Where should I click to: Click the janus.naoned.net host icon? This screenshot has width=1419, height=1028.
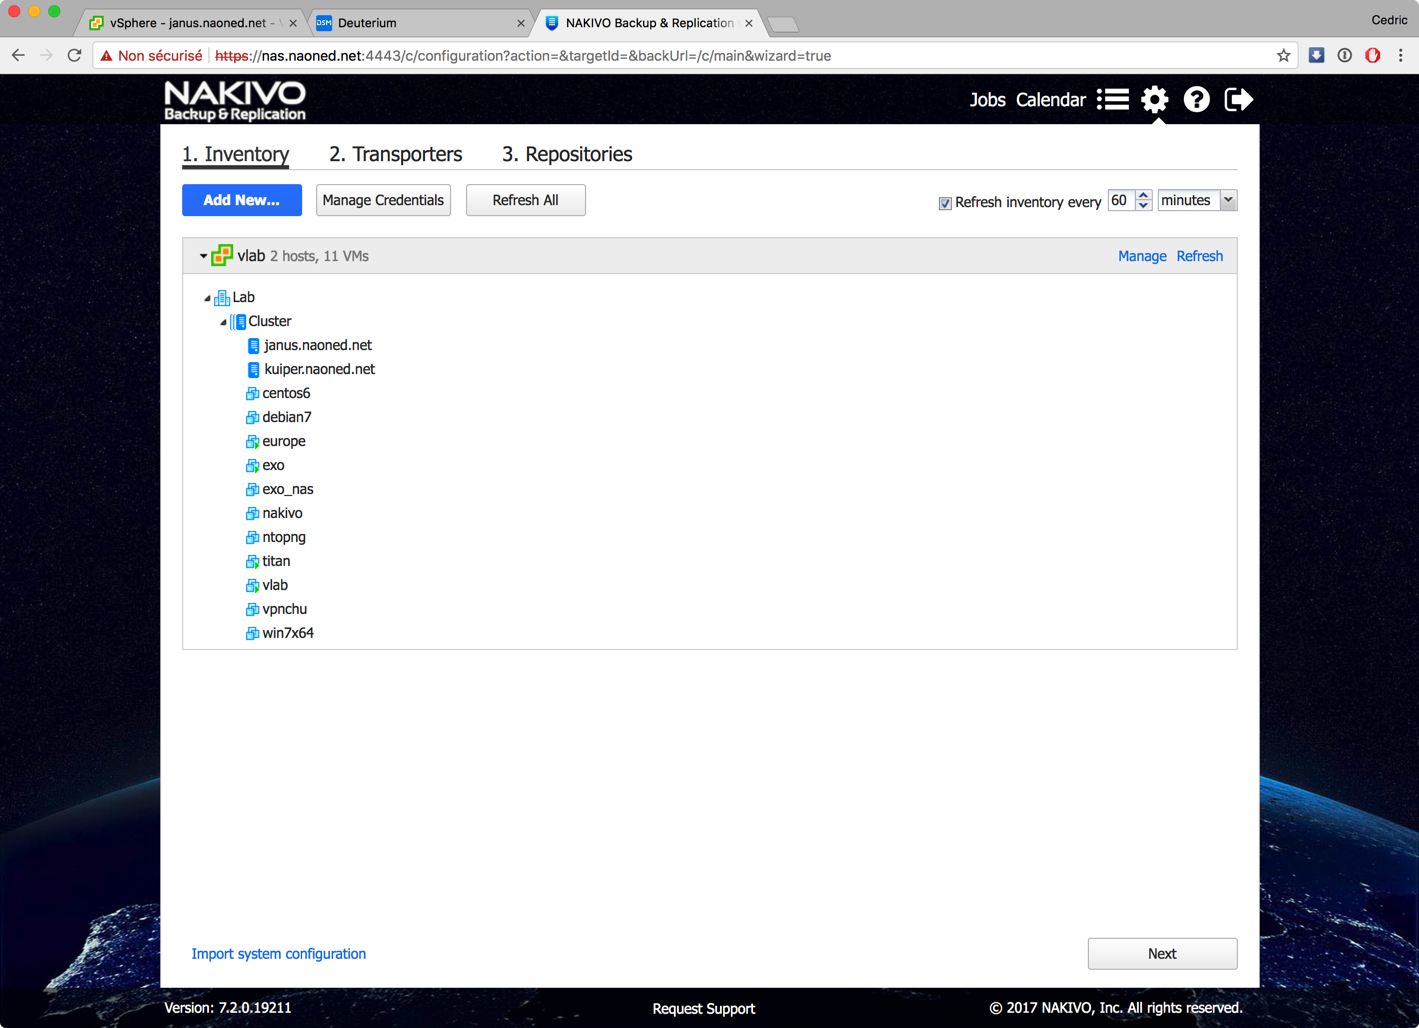[x=253, y=346]
